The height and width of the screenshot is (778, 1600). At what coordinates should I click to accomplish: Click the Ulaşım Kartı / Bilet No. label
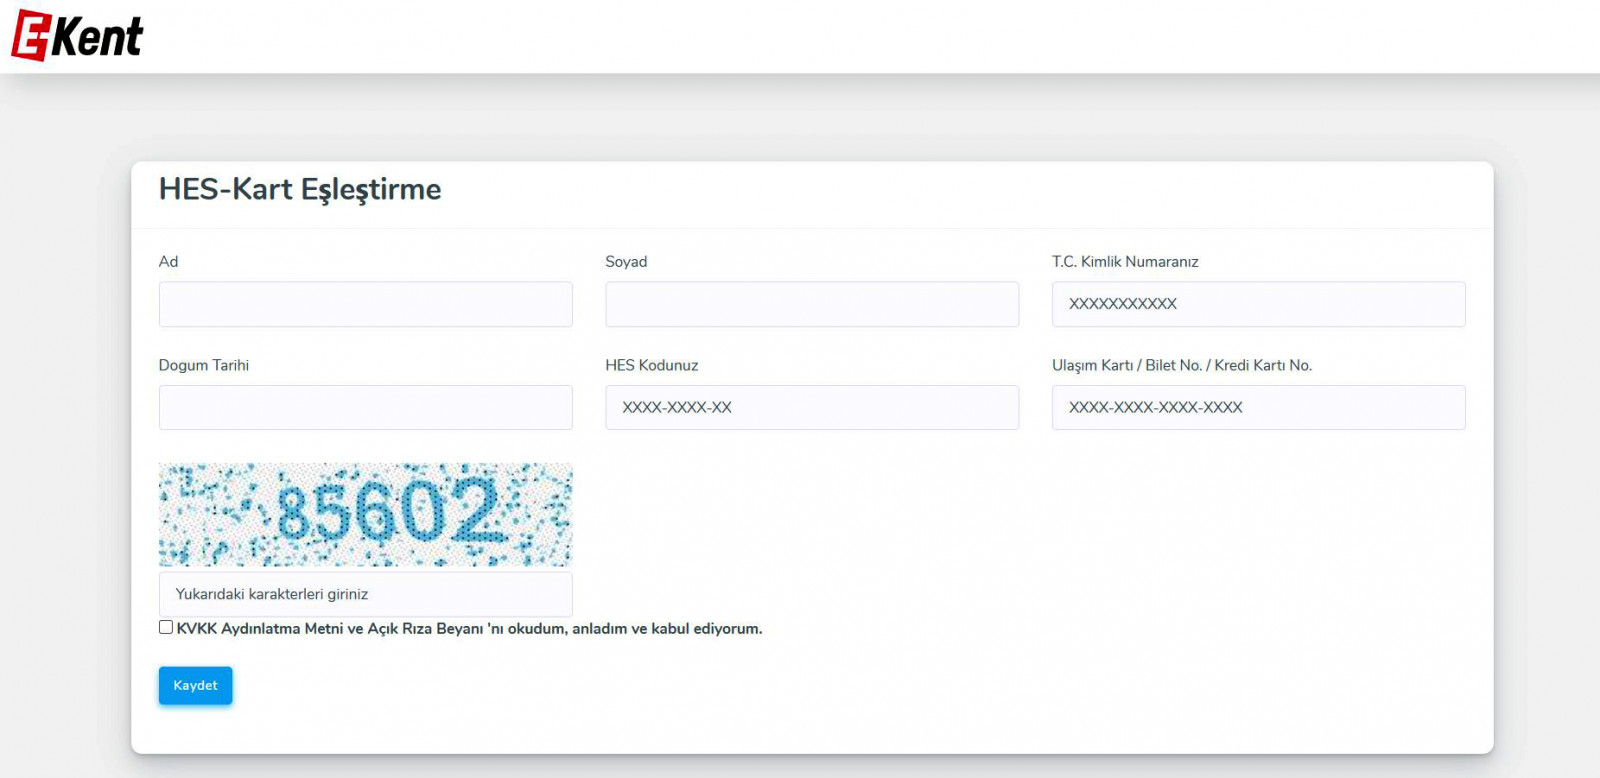[x=1181, y=366]
